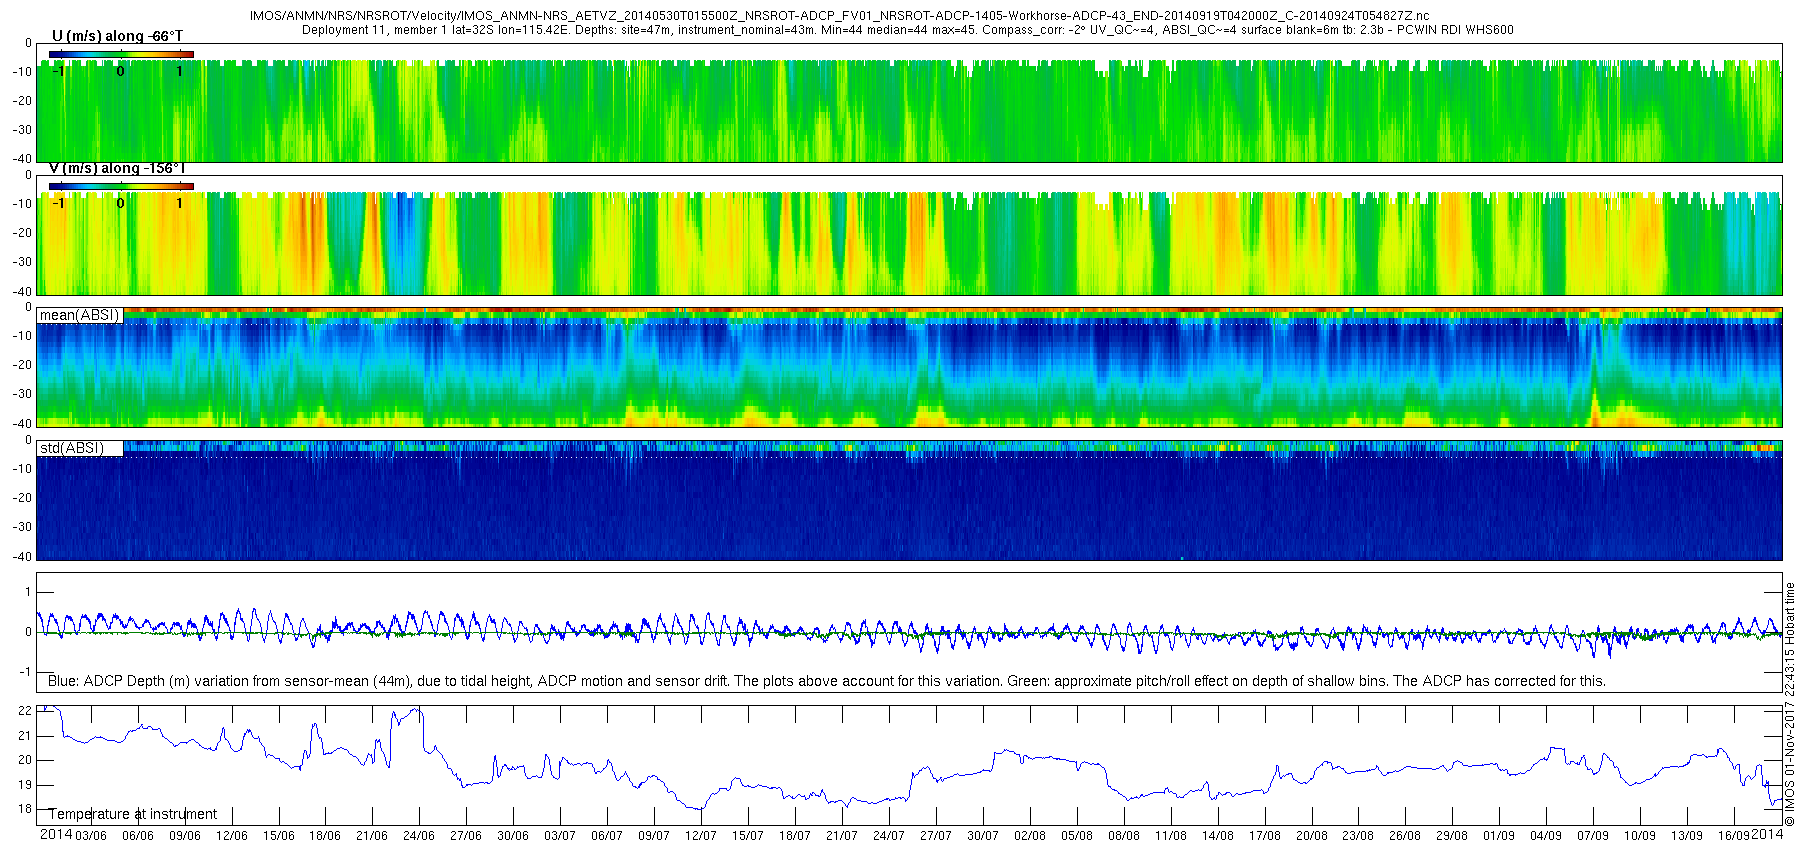Click the U velocity panel colorbar
The width and height of the screenshot is (1800, 850).
[121, 54]
